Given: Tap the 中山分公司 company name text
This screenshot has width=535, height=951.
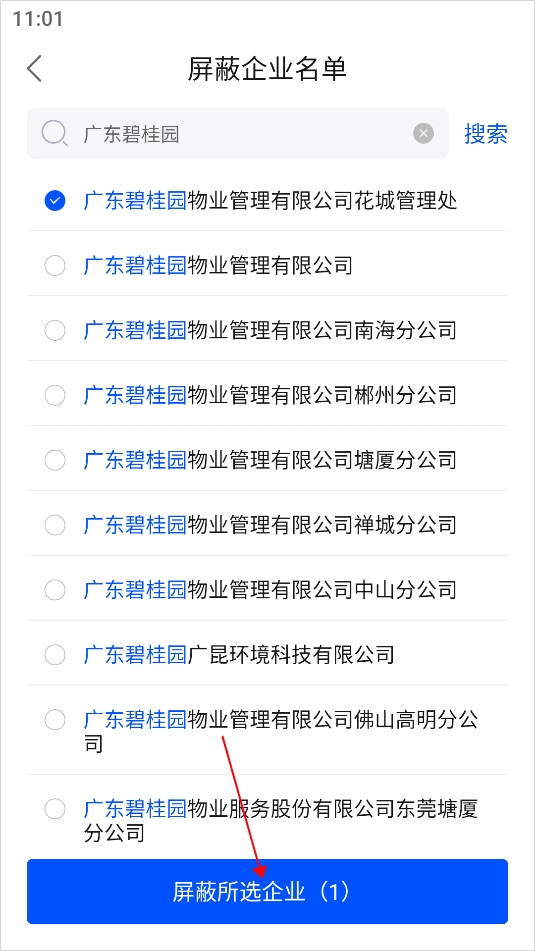Looking at the screenshot, I should pos(270,590).
